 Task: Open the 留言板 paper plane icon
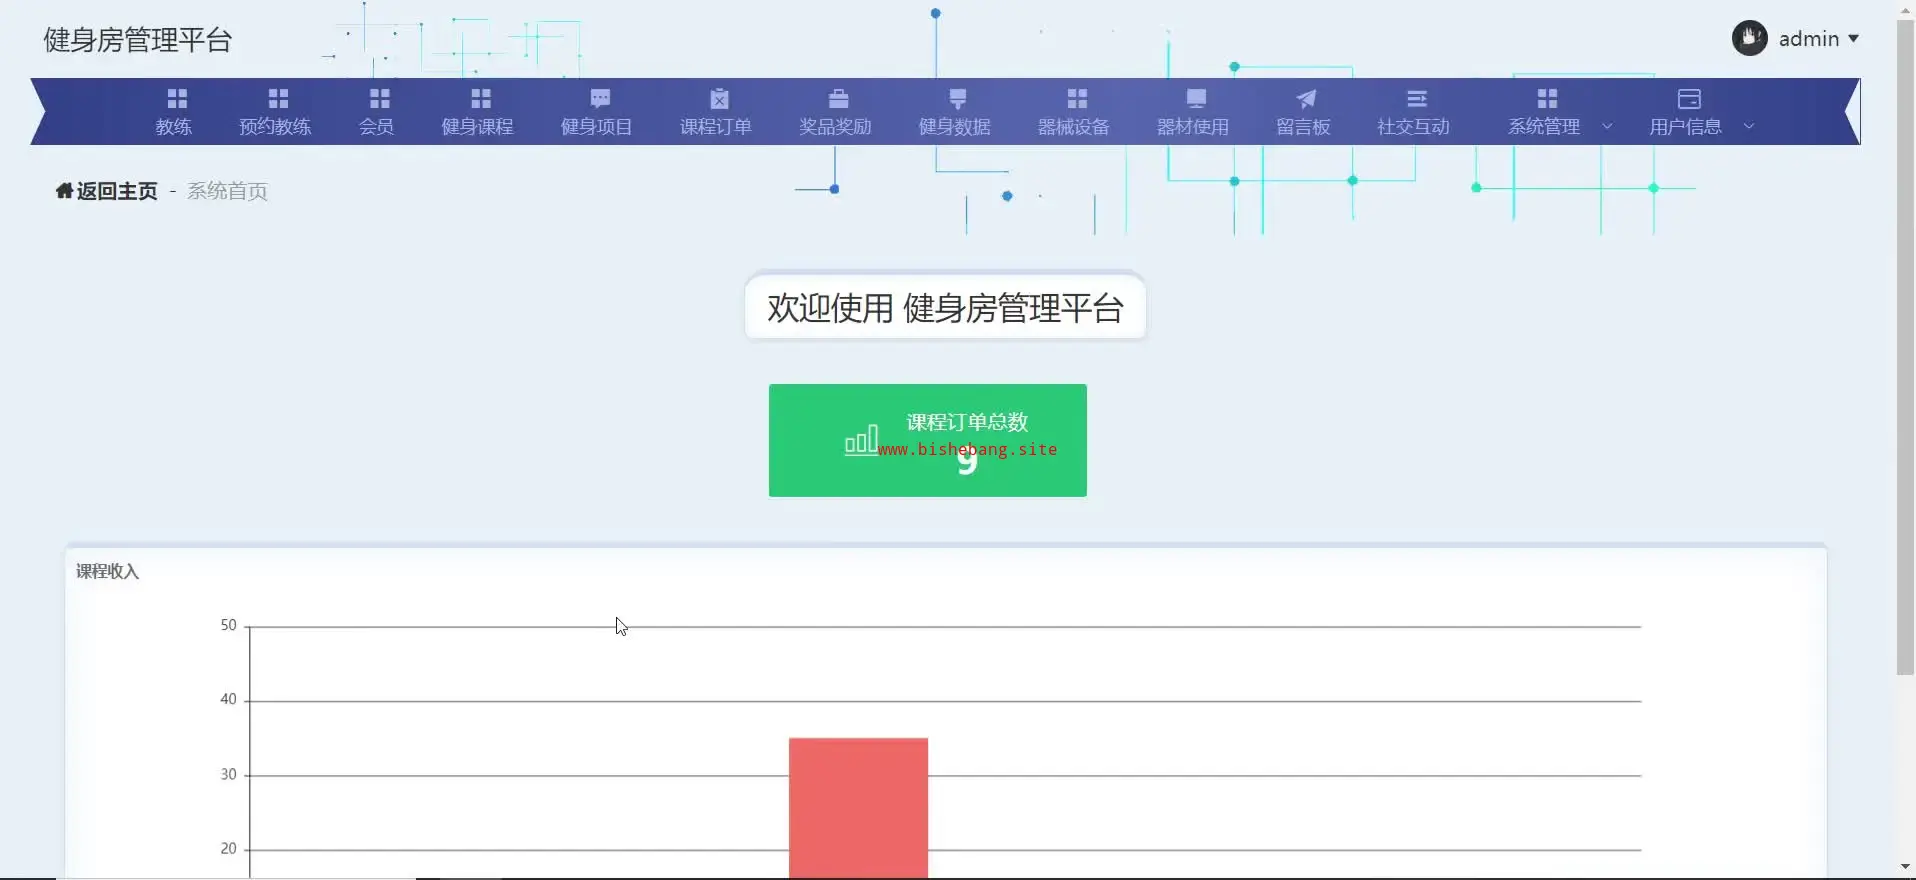click(x=1306, y=98)
